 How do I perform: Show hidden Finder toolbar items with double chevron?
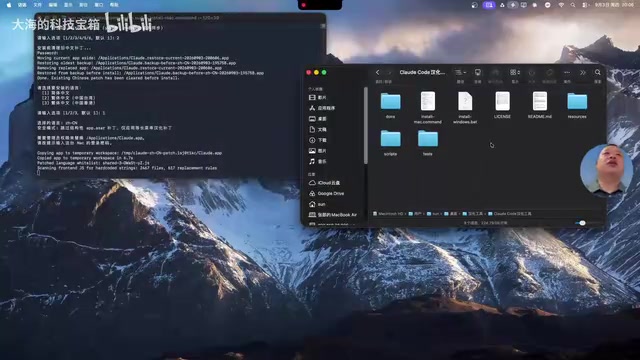pyautogui.click(x=583, y=72)
